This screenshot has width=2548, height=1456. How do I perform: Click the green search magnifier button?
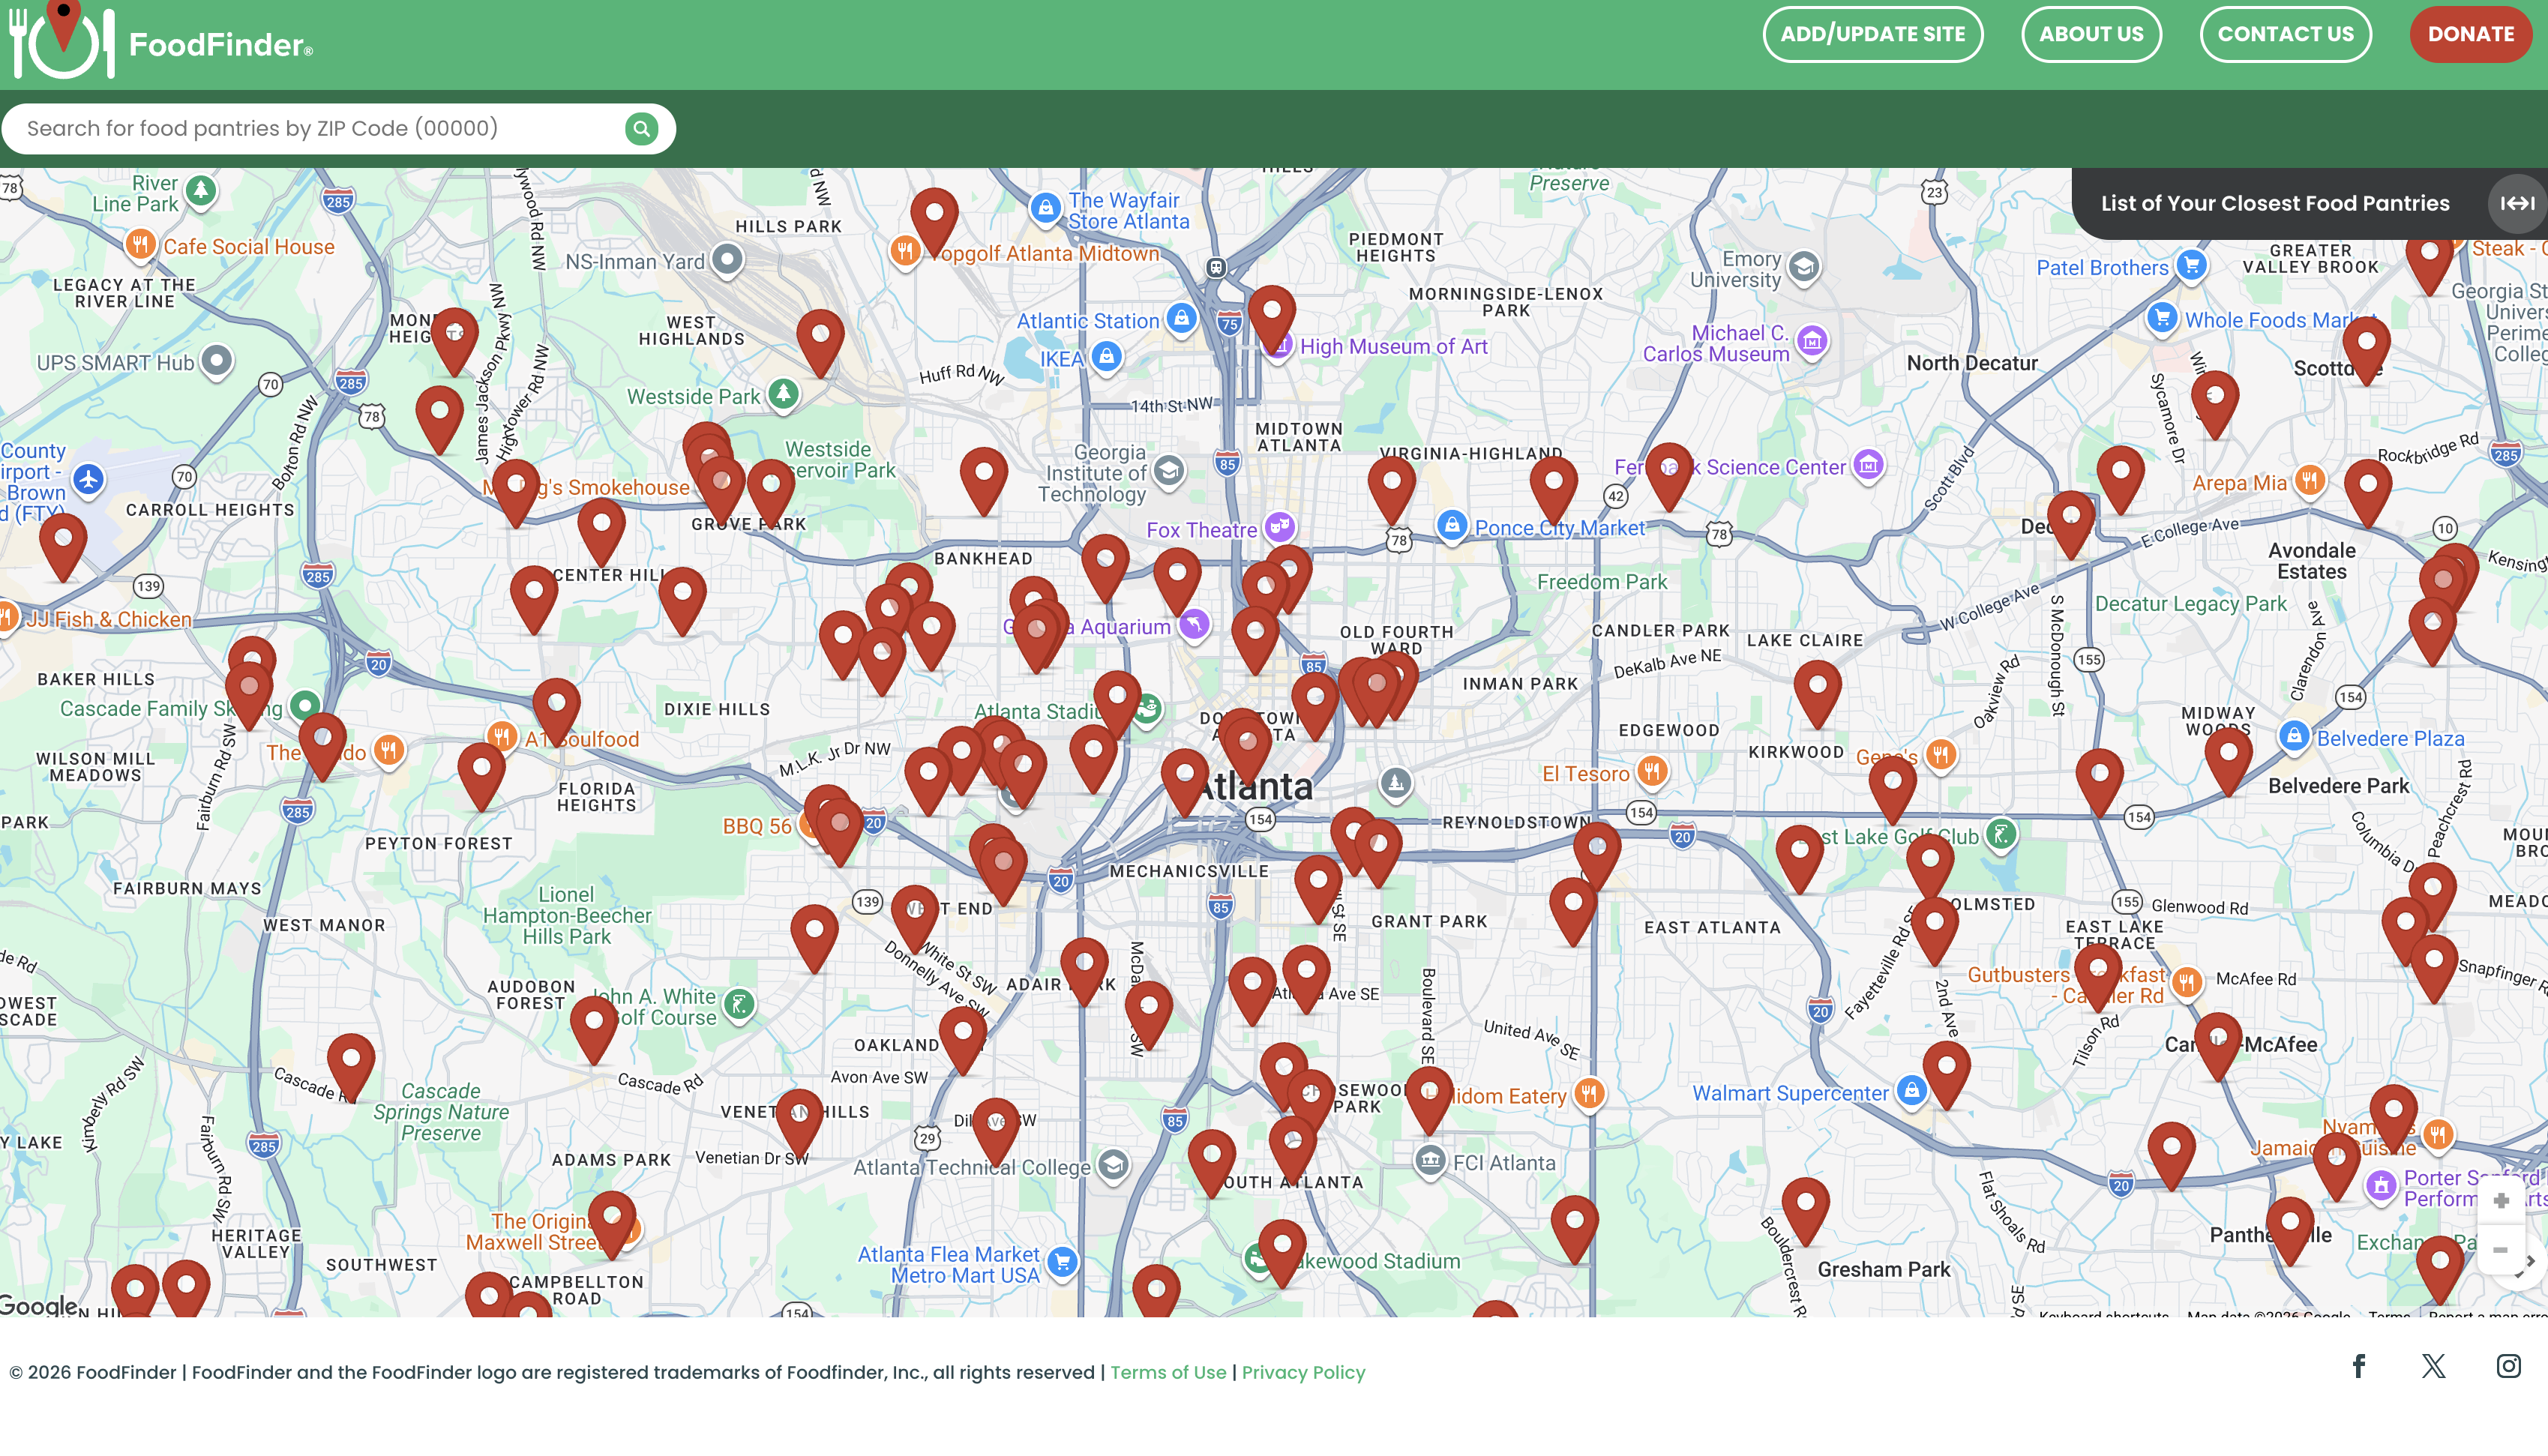click(641, 128)
